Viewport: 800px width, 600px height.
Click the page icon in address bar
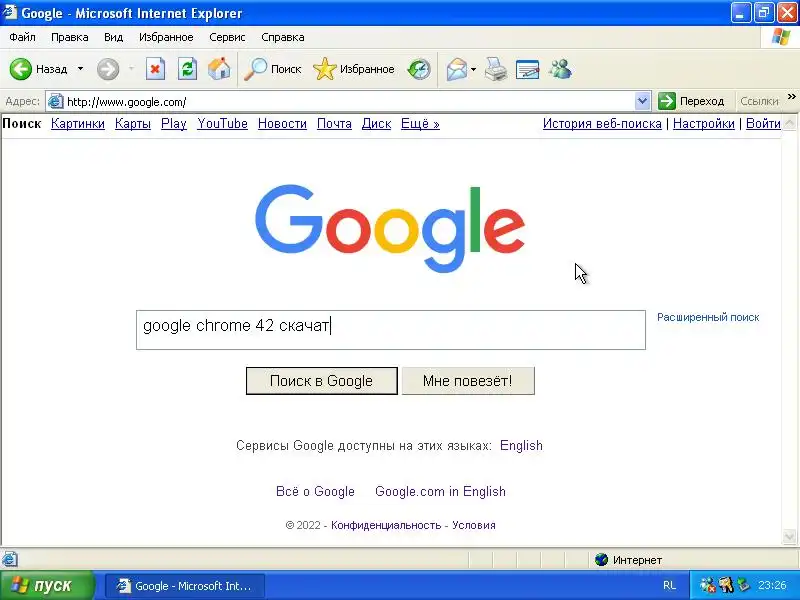click(x=55, y=102)
